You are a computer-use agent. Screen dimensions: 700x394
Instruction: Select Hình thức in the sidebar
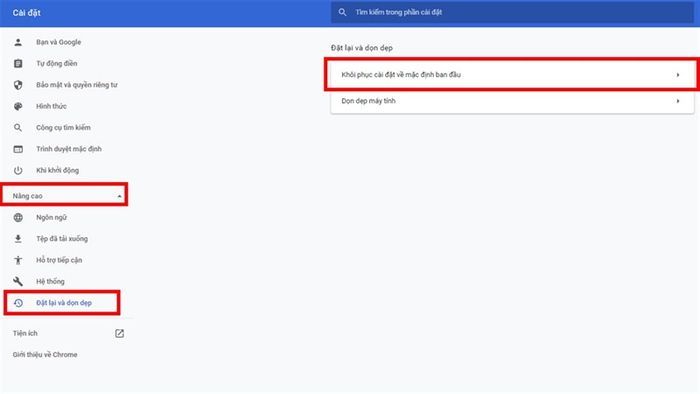pyautogui.click(x=51, y=106)
